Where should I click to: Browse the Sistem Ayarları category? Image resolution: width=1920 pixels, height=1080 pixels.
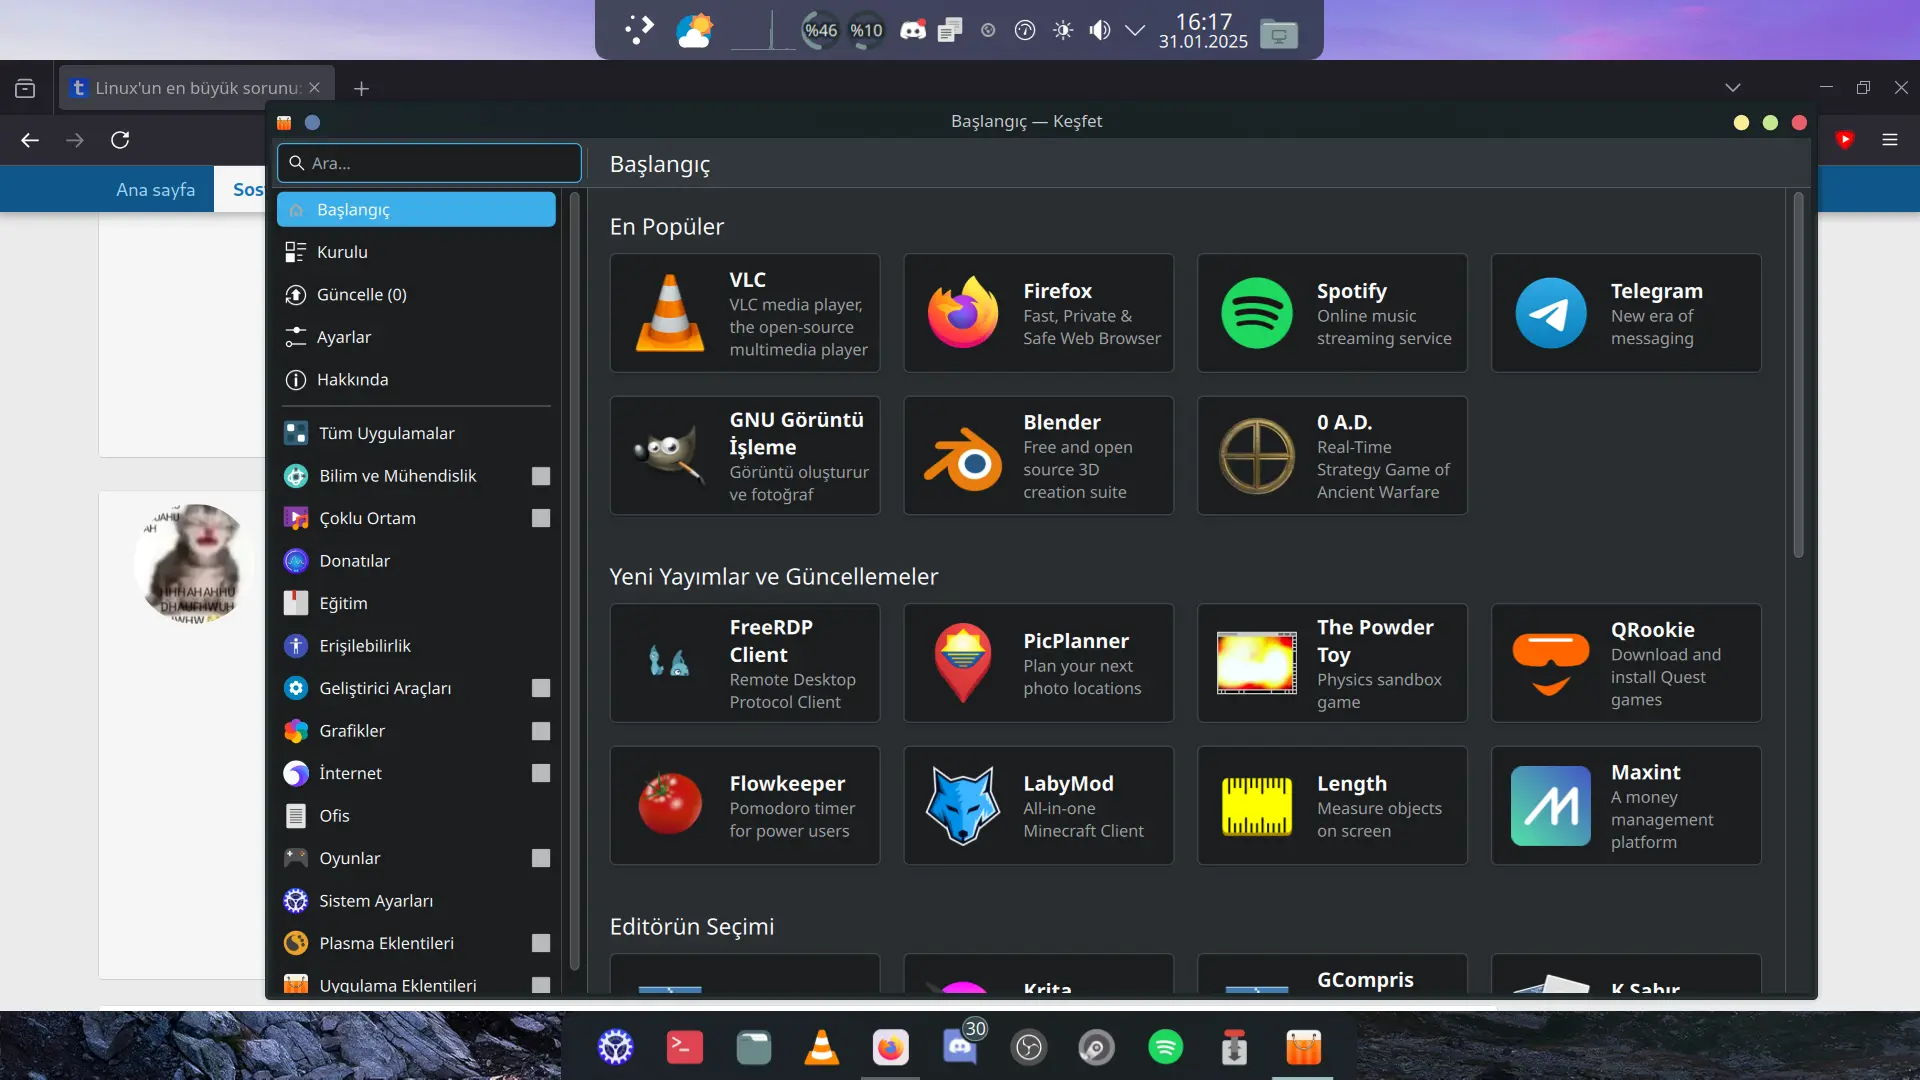coord(416,901)
